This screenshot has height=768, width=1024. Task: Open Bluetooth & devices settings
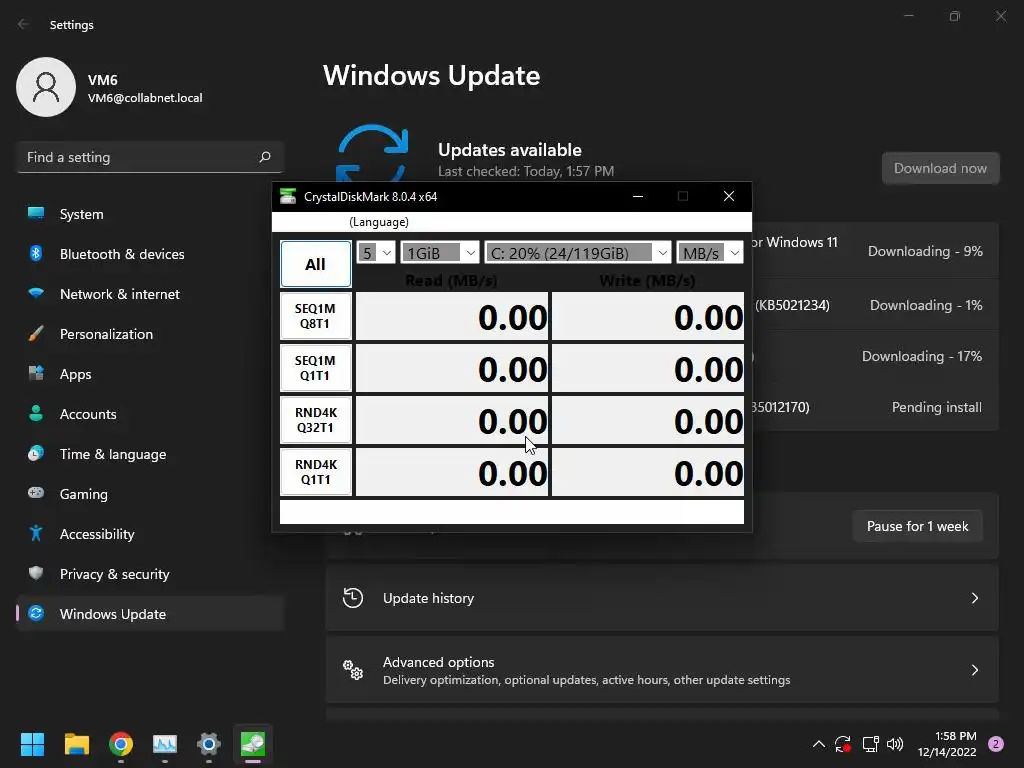pos(150,253)
